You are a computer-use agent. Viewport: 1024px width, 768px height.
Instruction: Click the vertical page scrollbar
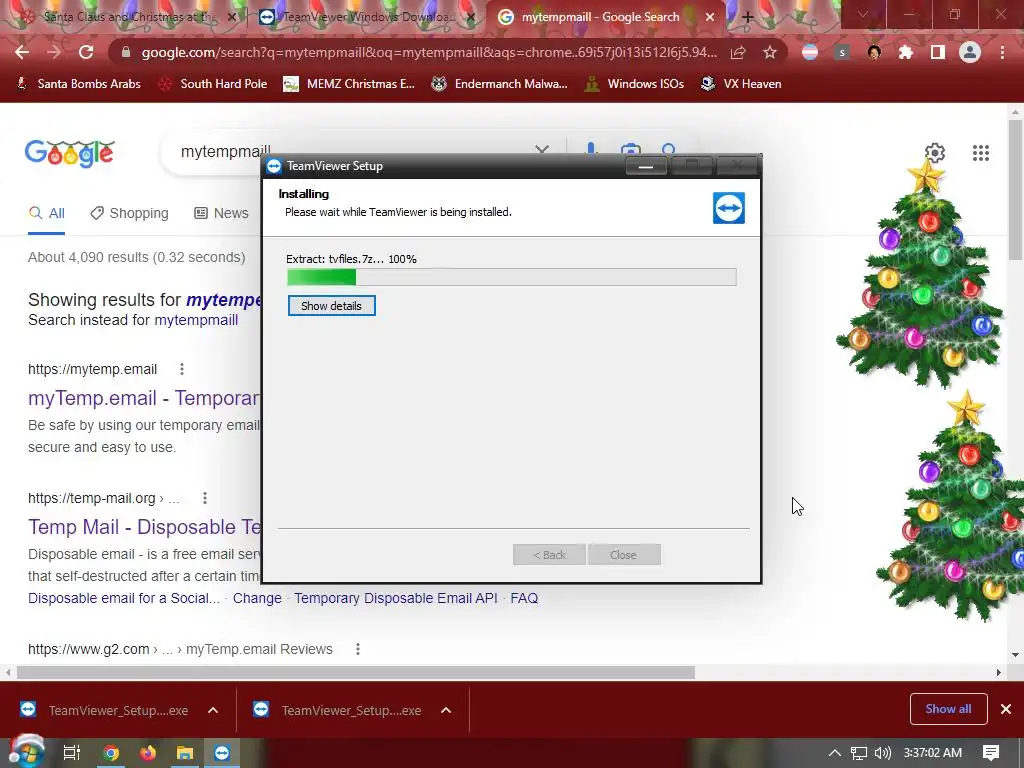click(1015, 189)
